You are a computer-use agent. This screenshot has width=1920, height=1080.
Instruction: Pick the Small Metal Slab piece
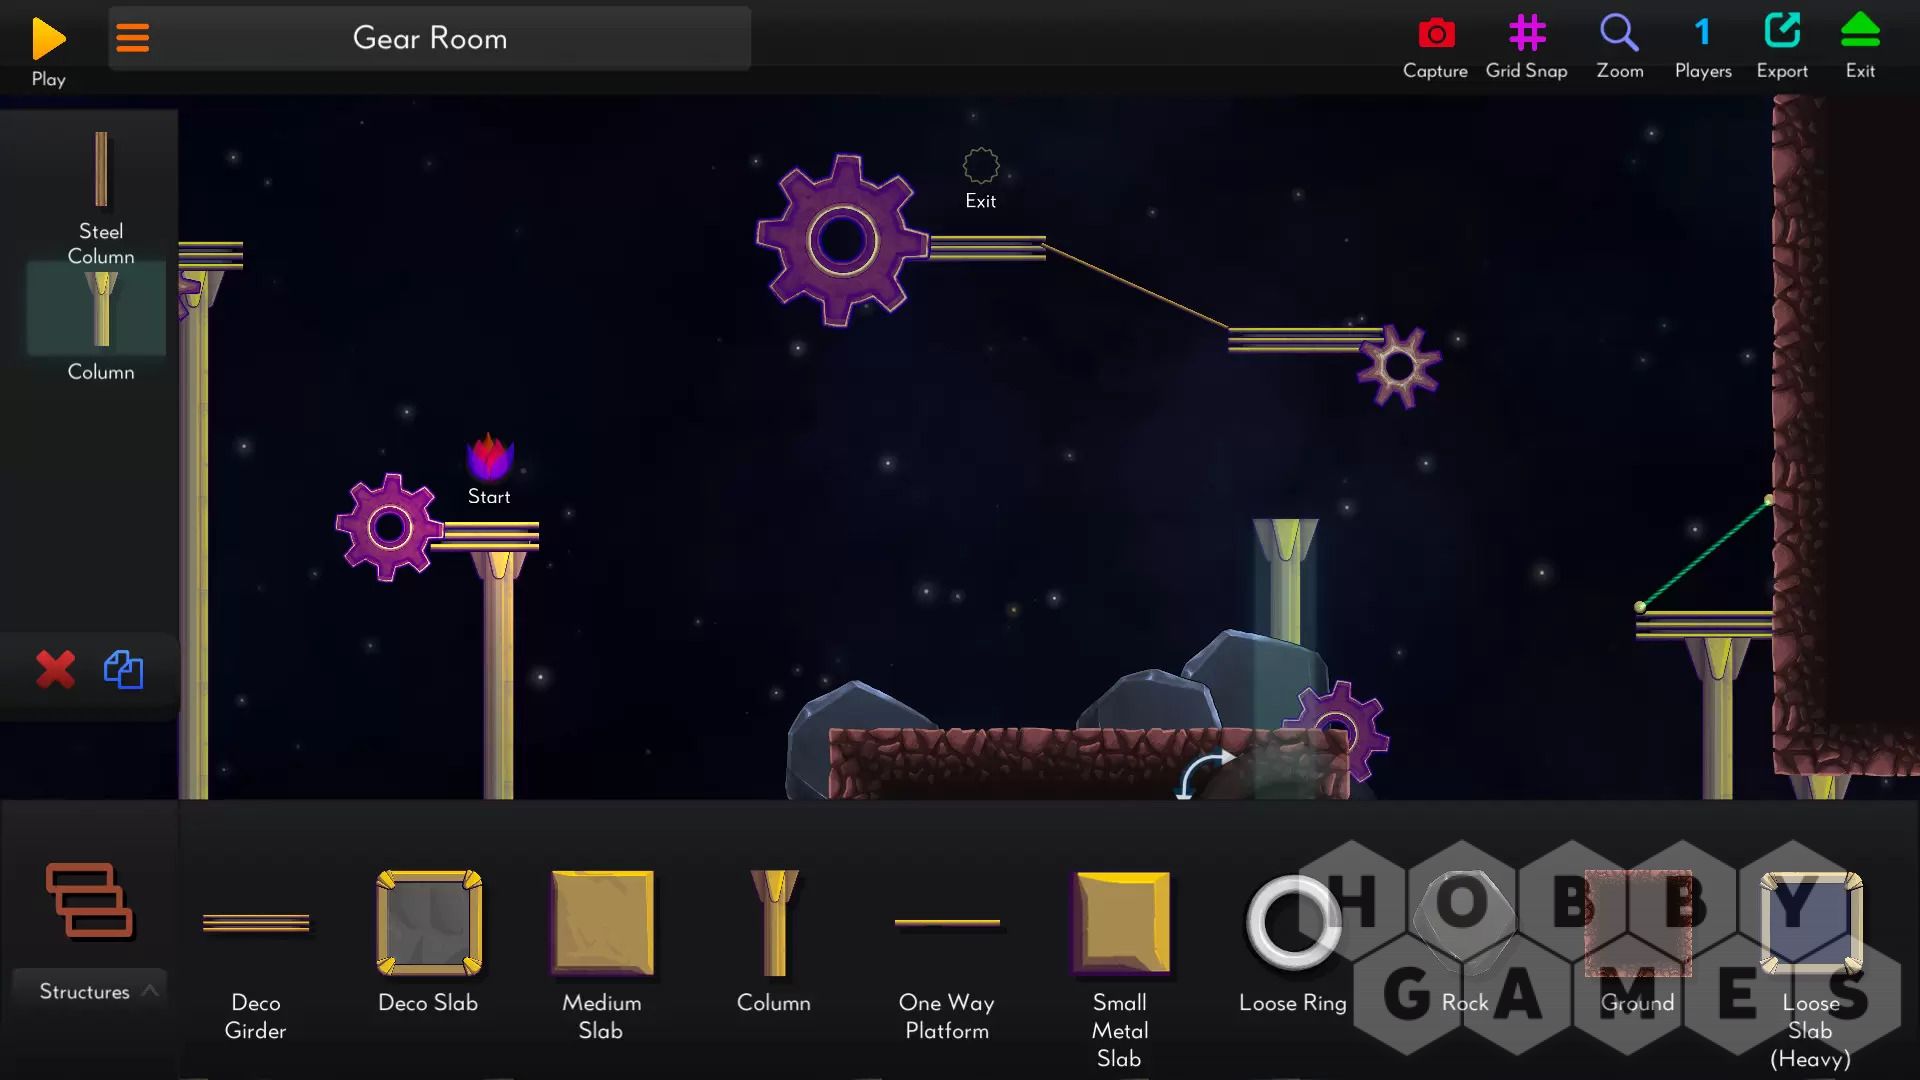[x=1120, y=922]
